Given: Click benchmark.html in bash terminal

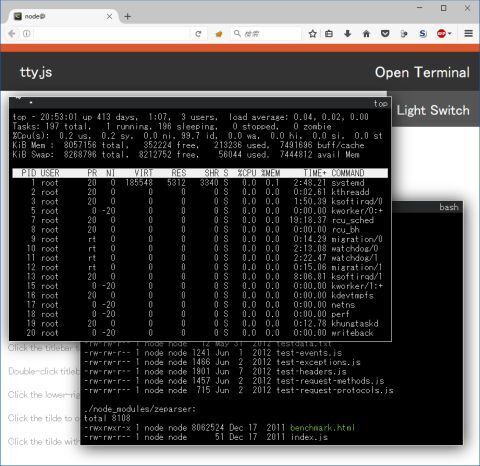Looking at the screenshot, I should [323, 428].
